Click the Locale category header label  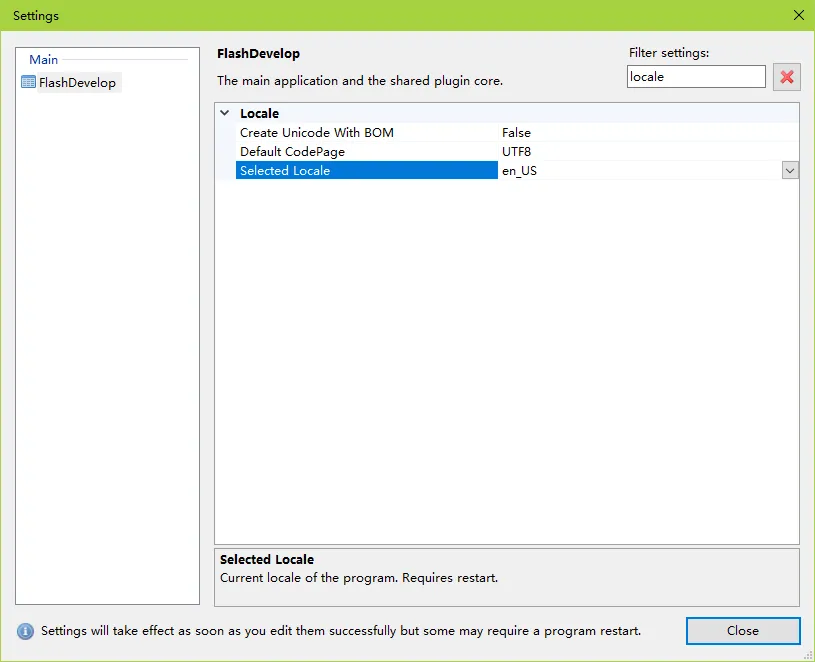[x=259, y=114]
